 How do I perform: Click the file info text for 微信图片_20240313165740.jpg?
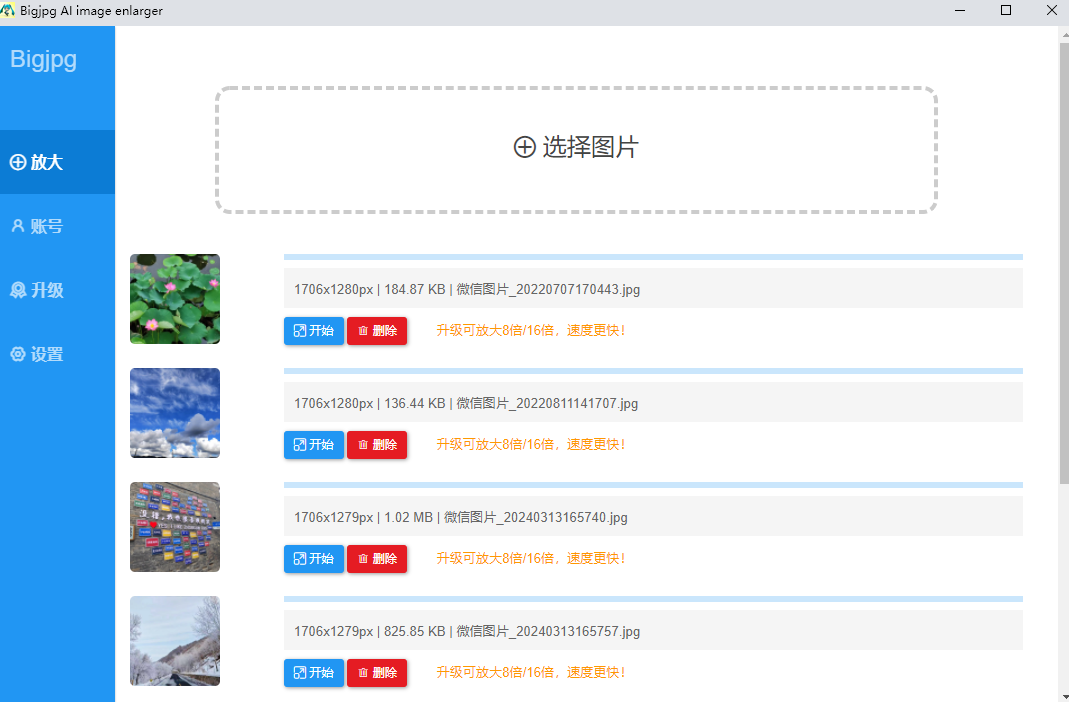(x=461, y=517)
